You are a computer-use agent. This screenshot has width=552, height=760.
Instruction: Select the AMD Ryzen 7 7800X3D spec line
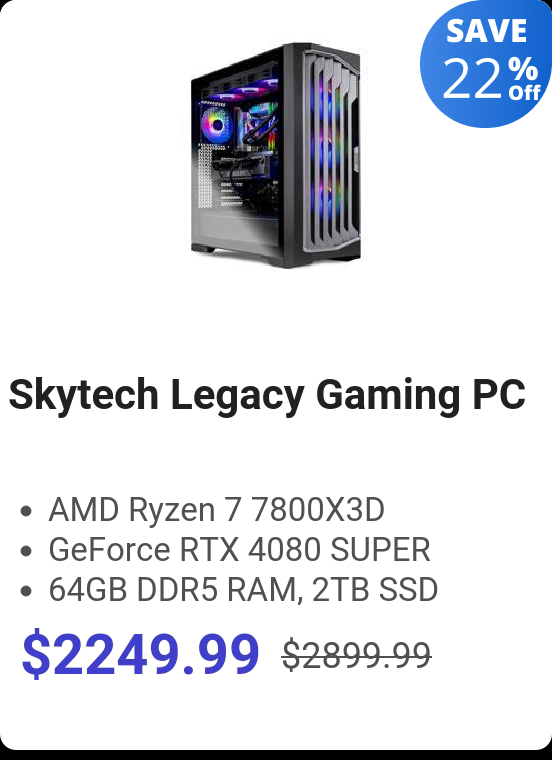point(217,510)
